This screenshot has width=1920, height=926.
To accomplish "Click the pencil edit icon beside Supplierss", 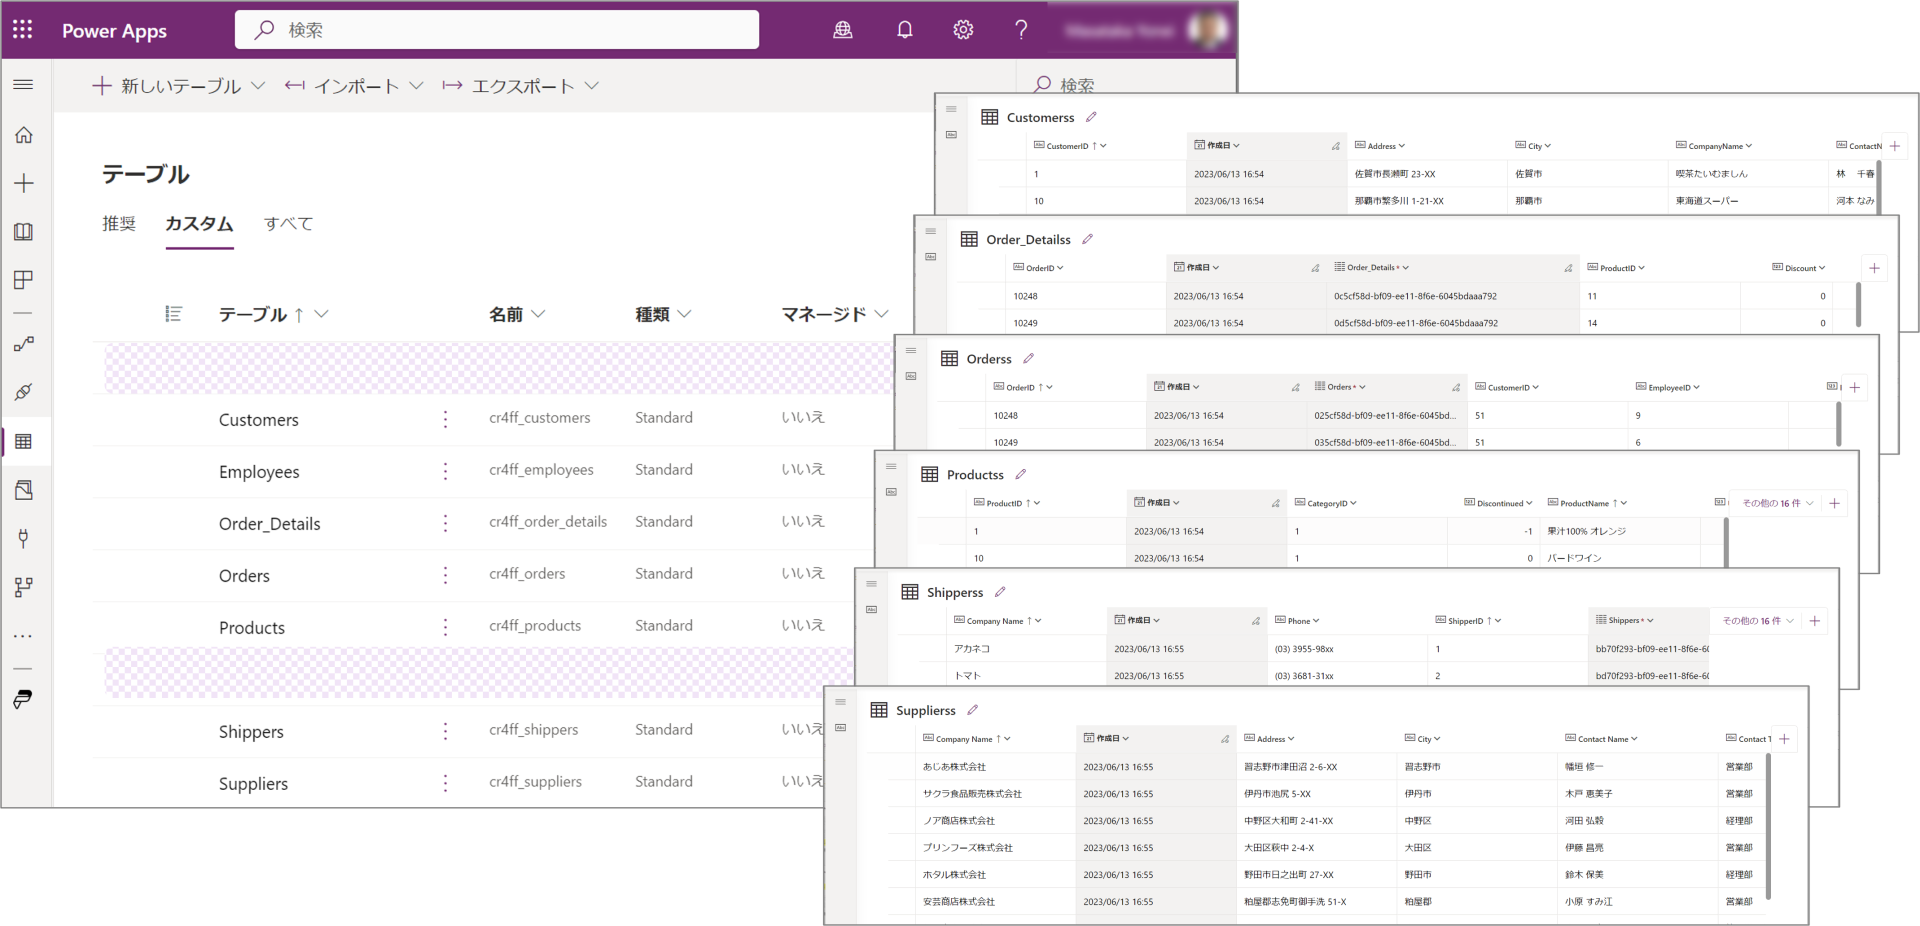I will pyautogui.click(x=972, y=710).
